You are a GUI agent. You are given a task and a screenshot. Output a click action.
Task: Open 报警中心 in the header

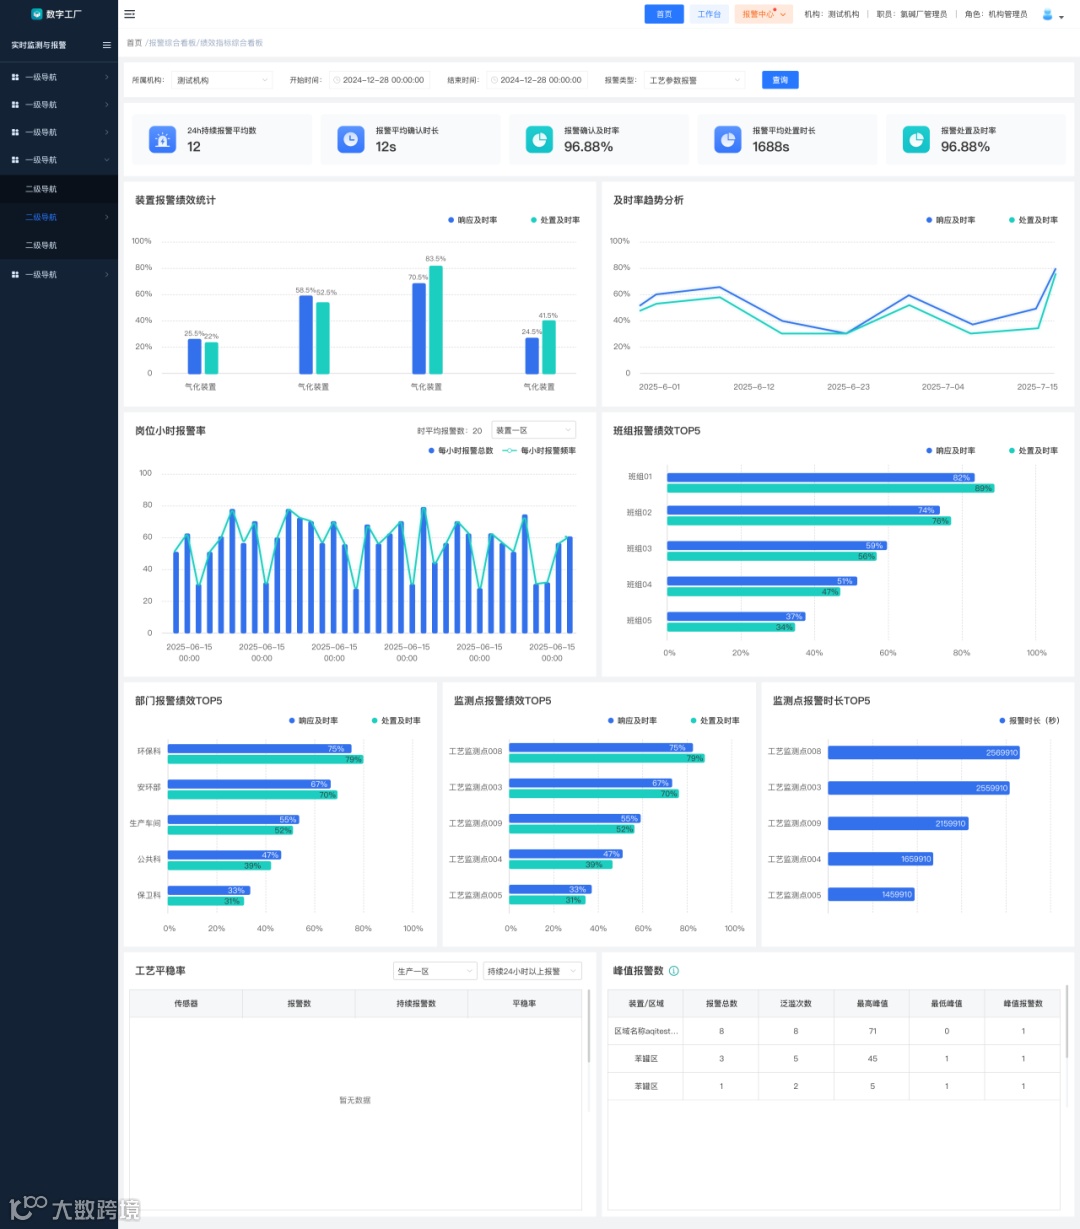pos(763,14)
